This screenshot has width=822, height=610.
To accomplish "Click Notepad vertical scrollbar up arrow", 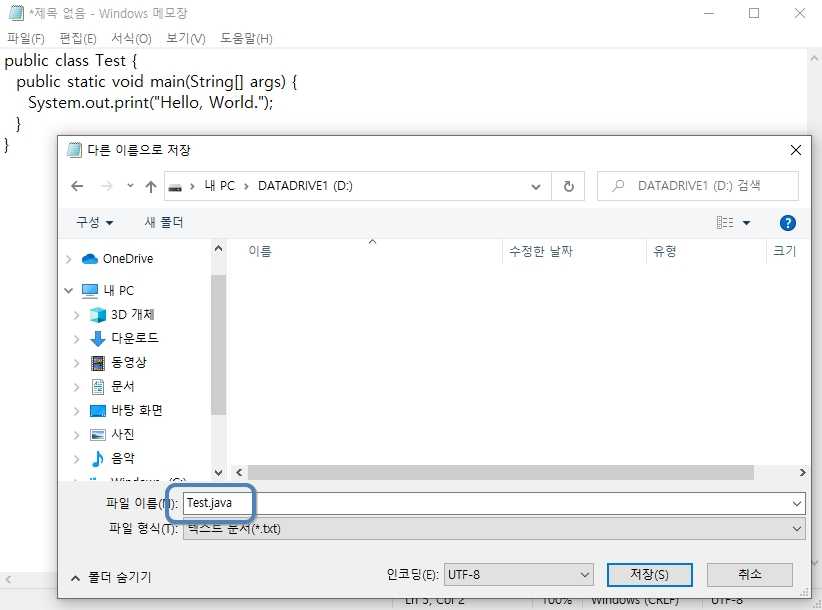I will [x=814, y=58].
